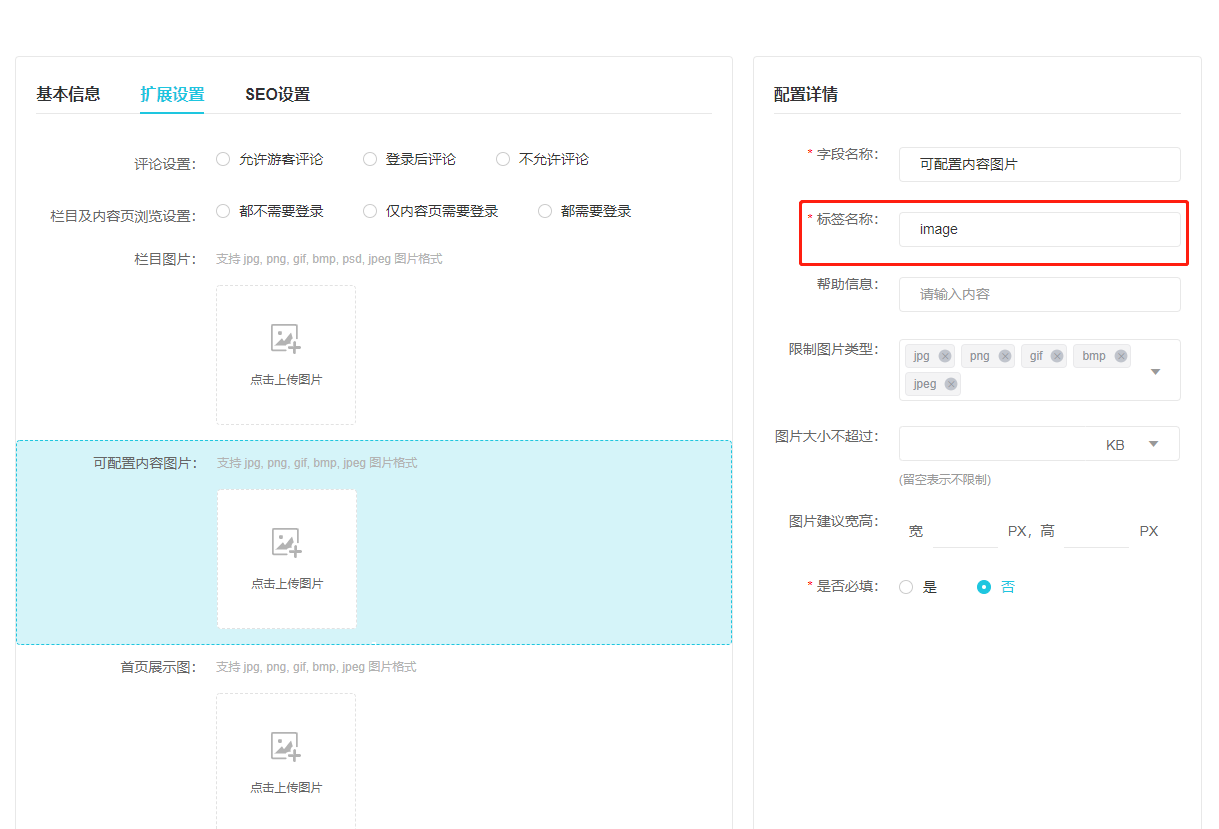The height and width of the screenshot is (829, 1219).
Task: Remove the jpeg tag from image types
Action: [x=951, y=384]
